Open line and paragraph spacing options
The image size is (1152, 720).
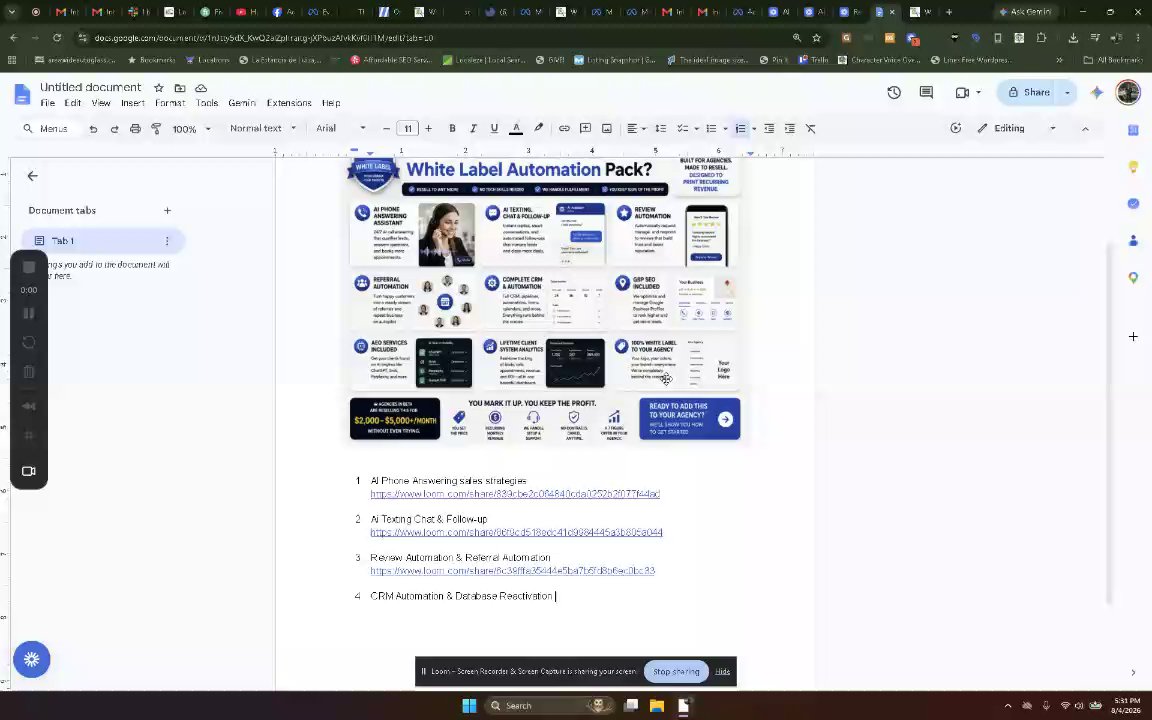(660, 129)
